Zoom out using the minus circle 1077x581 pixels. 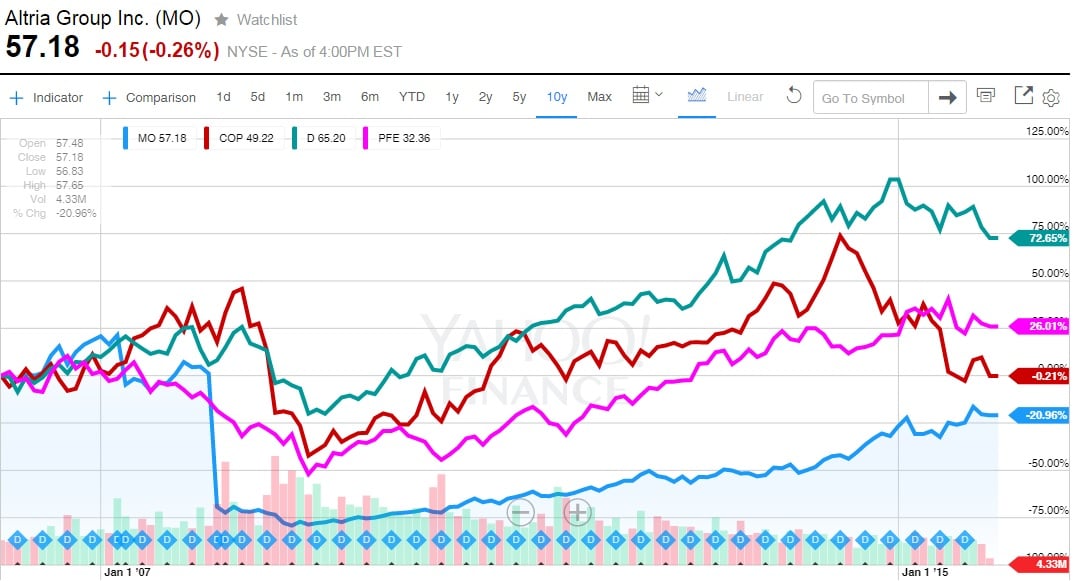(520, 512)
